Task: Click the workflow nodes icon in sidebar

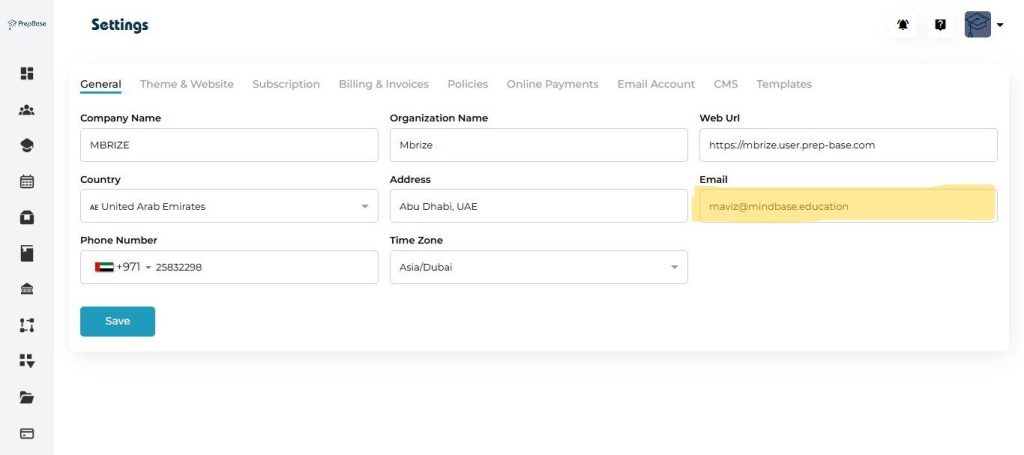Action: pos(27,325)
